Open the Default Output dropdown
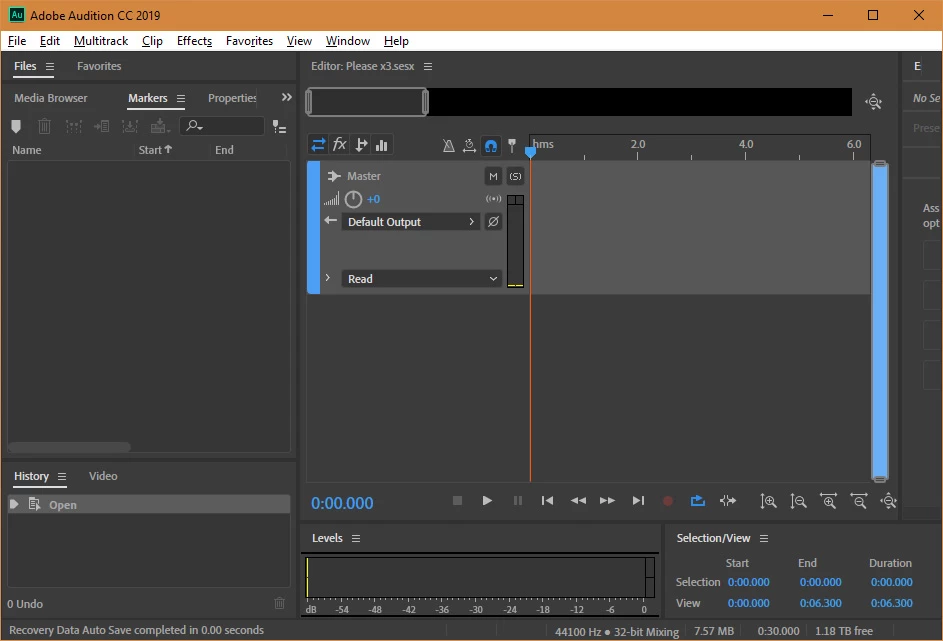943x641 pixels. tap(411, 222)
